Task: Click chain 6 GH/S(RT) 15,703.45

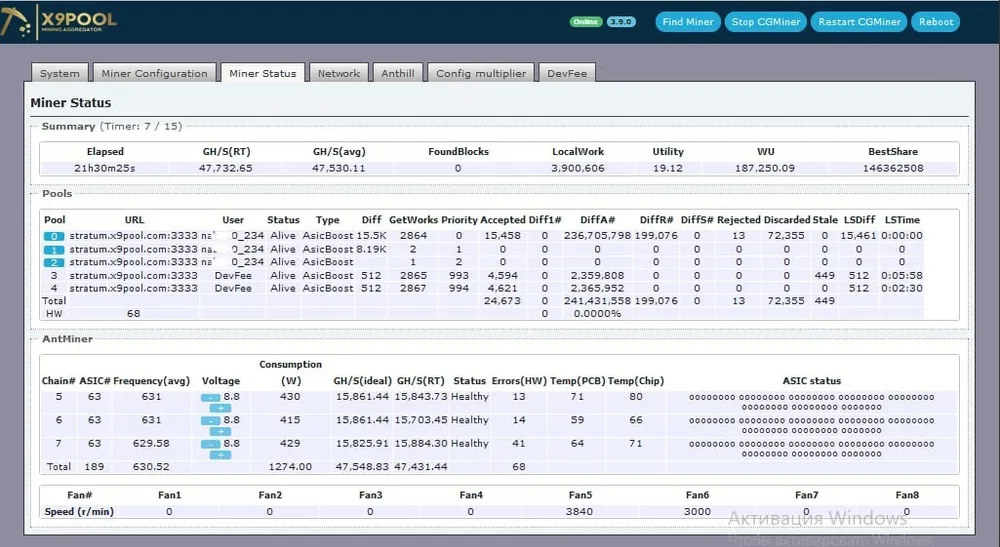Action: pos(421,420)
